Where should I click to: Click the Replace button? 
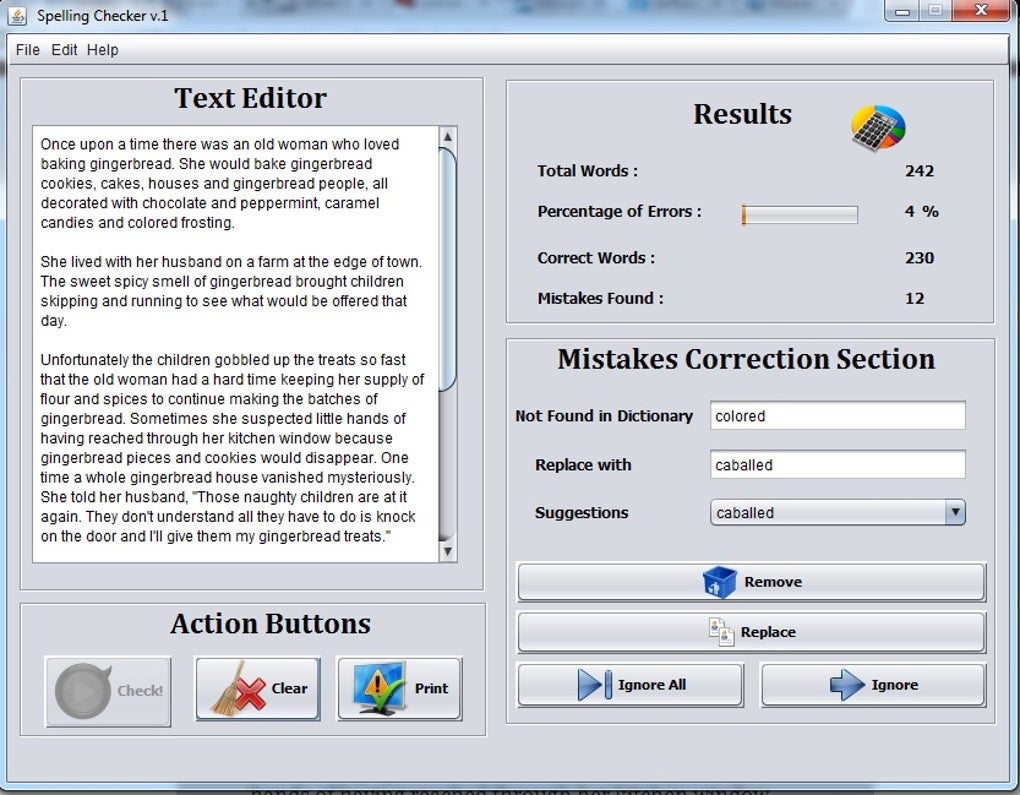751,632
